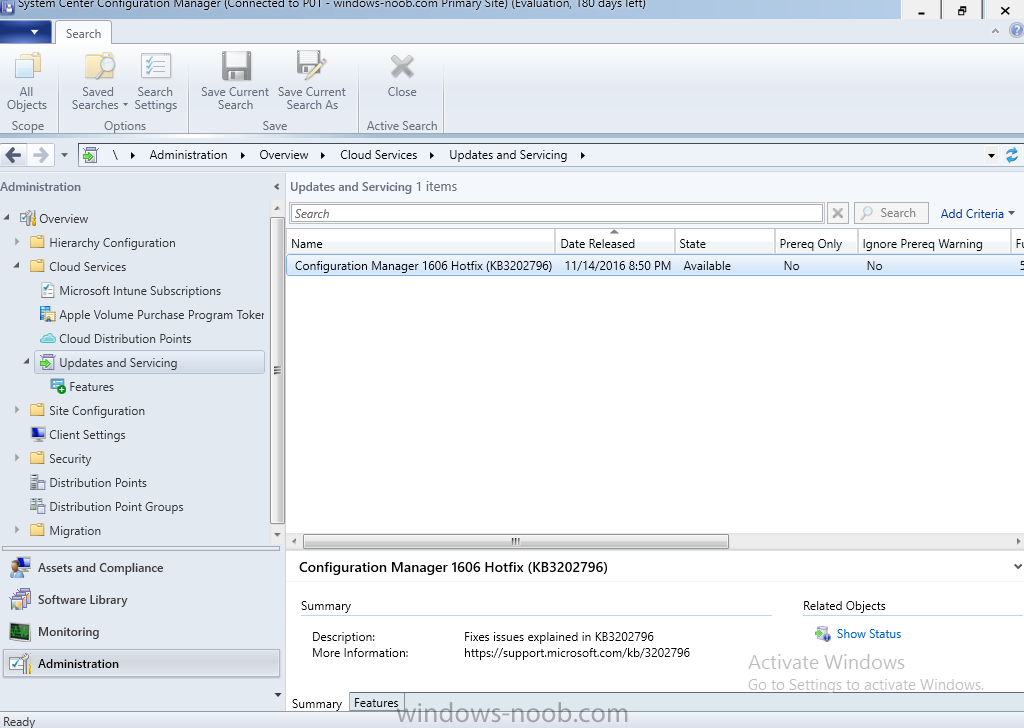Select the Search ribbon tab

click(83, 33)
